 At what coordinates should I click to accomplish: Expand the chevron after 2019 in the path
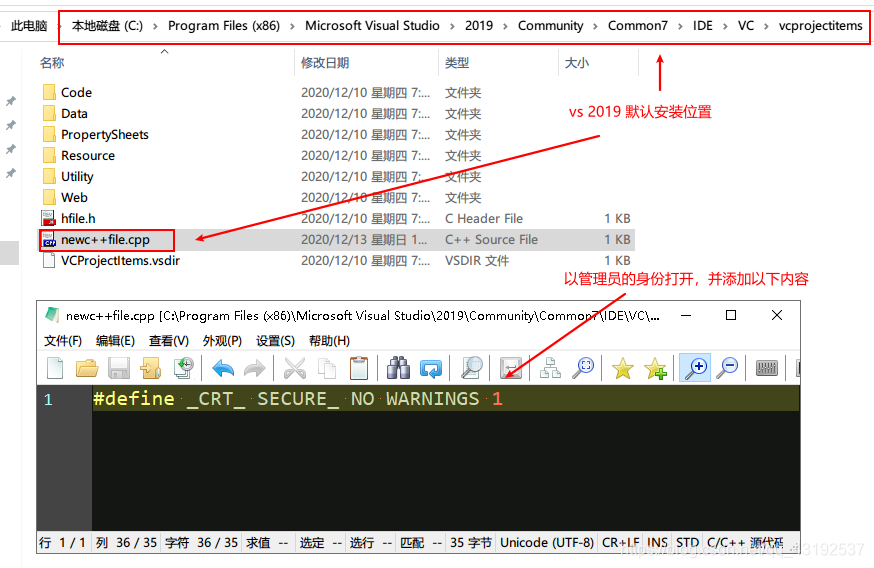pyautogui.click(x=505, y=26)
